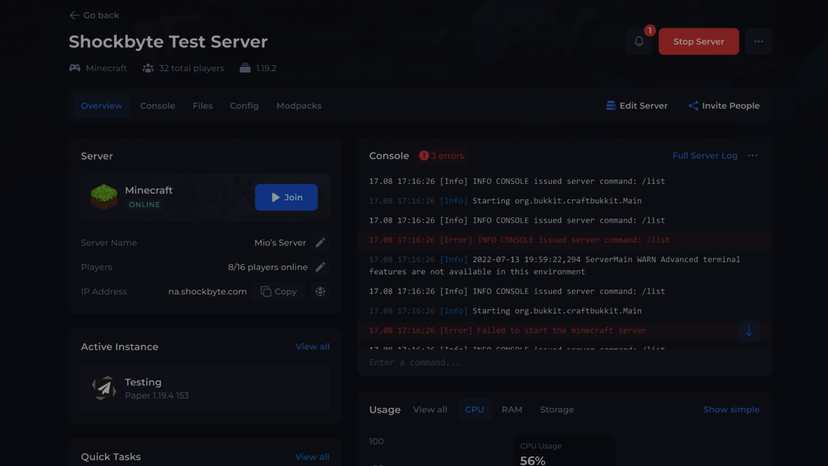View all Quick Tasks
Screen dimensions: 828x466
312,456
